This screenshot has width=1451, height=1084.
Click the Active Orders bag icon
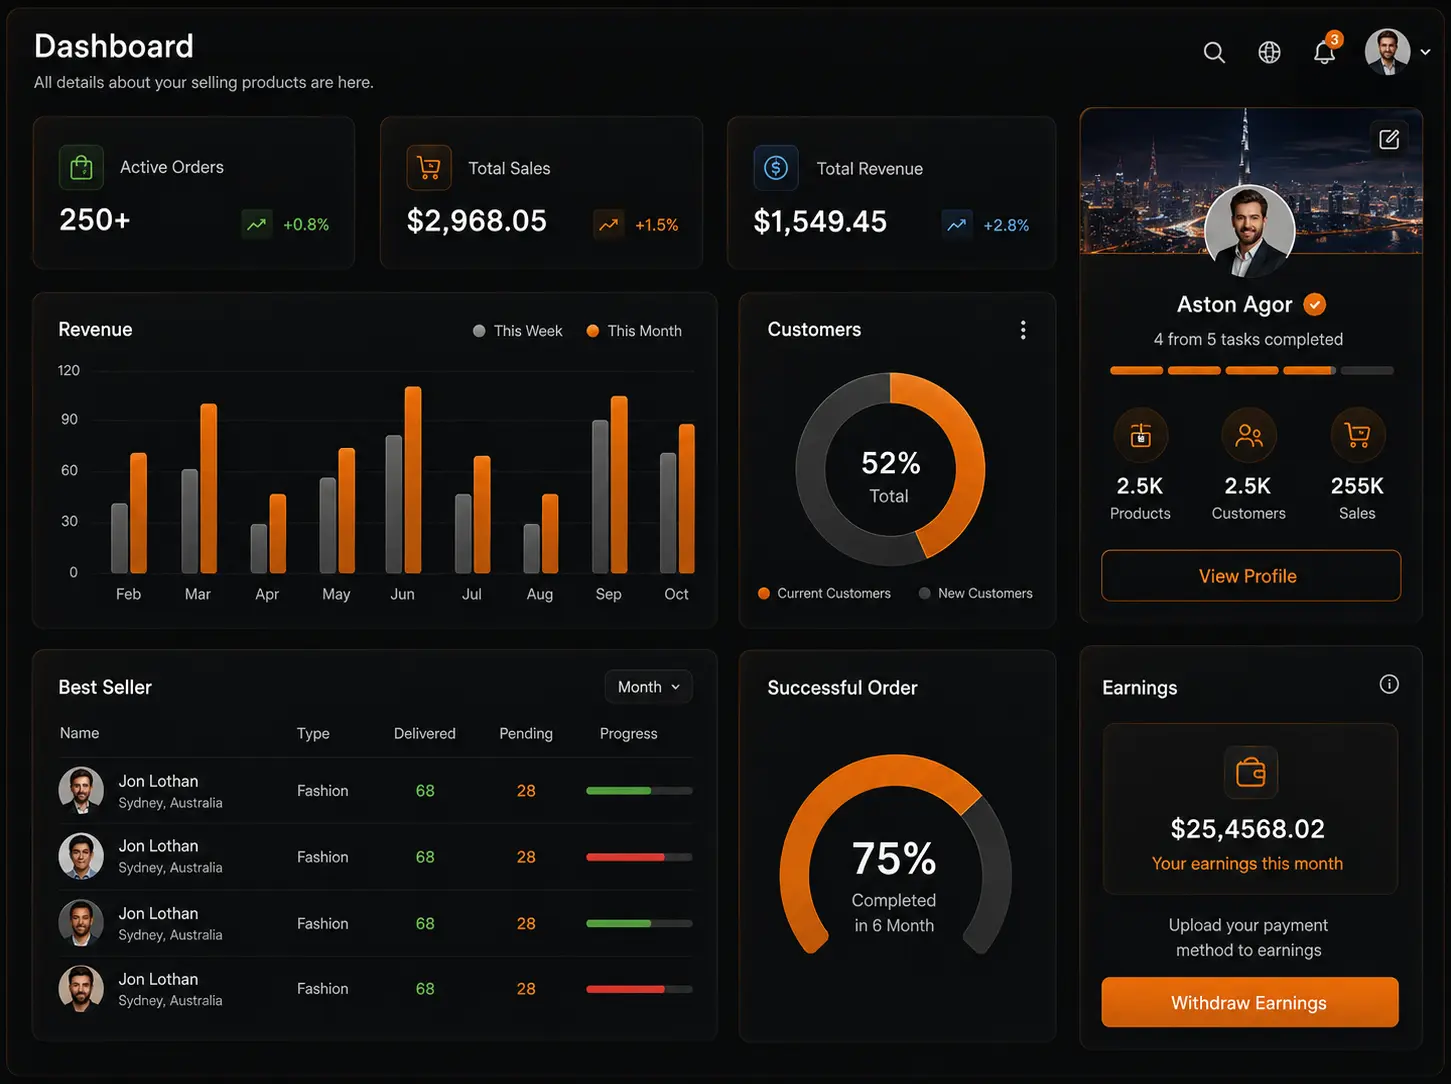[82, 167]
